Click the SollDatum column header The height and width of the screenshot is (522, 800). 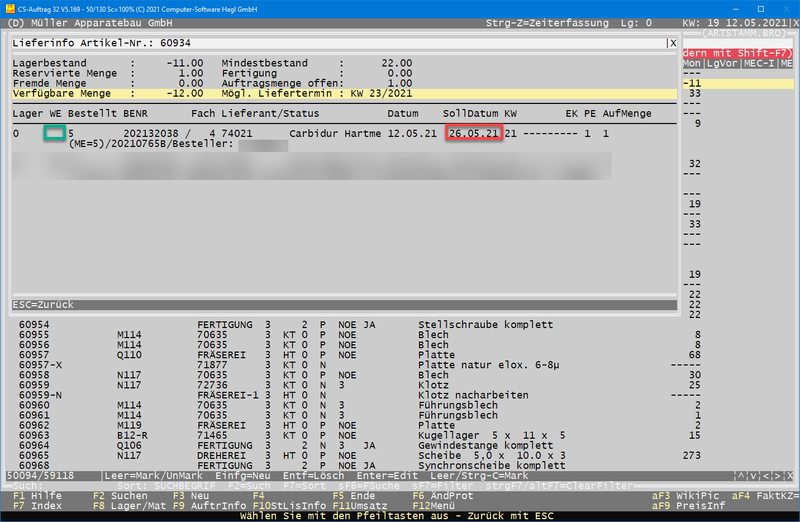[469, 113]
